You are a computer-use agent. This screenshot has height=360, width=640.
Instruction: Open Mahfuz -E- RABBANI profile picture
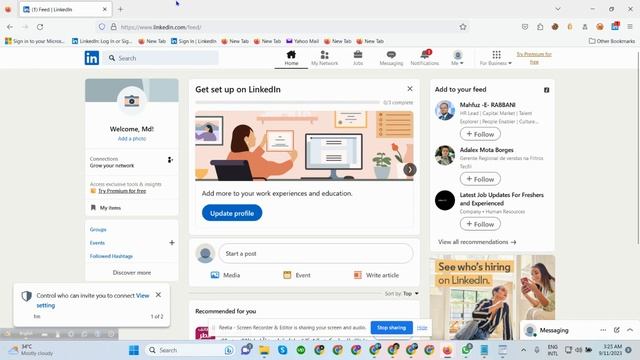(x=445, y=110)
